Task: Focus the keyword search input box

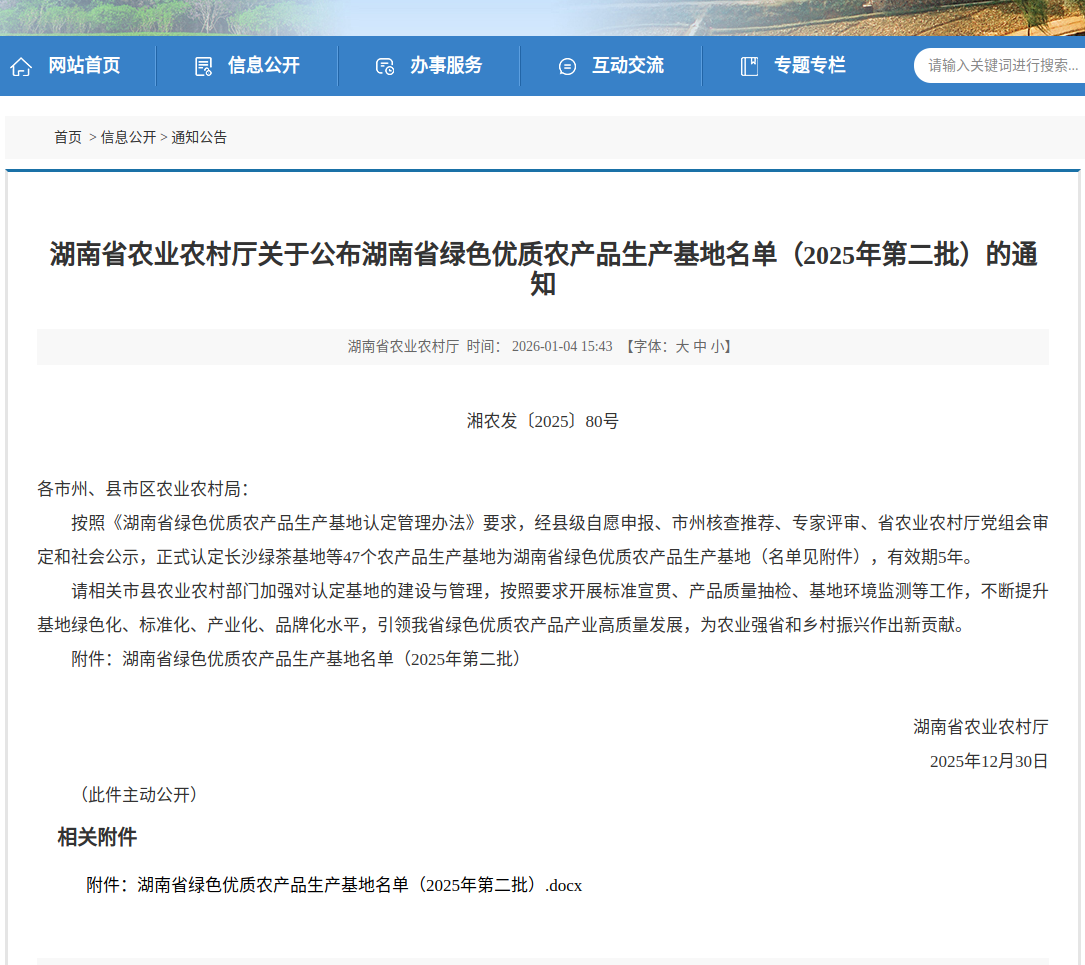Action: tap(1003, 66)
